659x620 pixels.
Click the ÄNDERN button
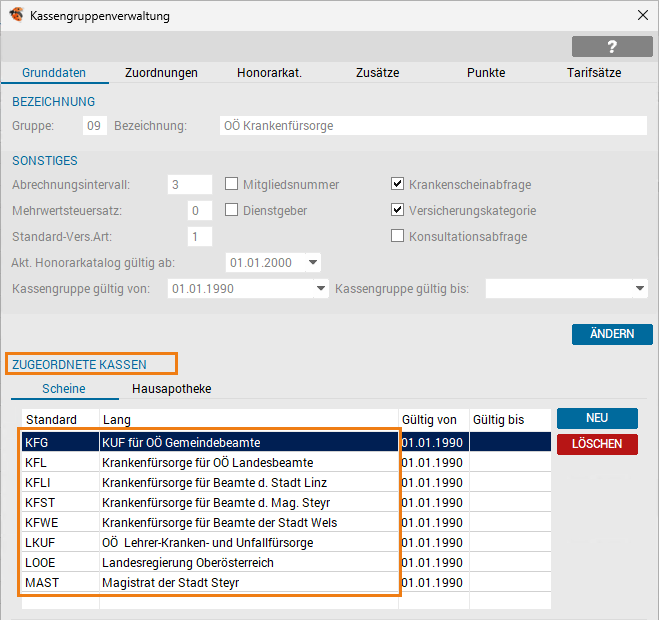click(x=612, y=335)
